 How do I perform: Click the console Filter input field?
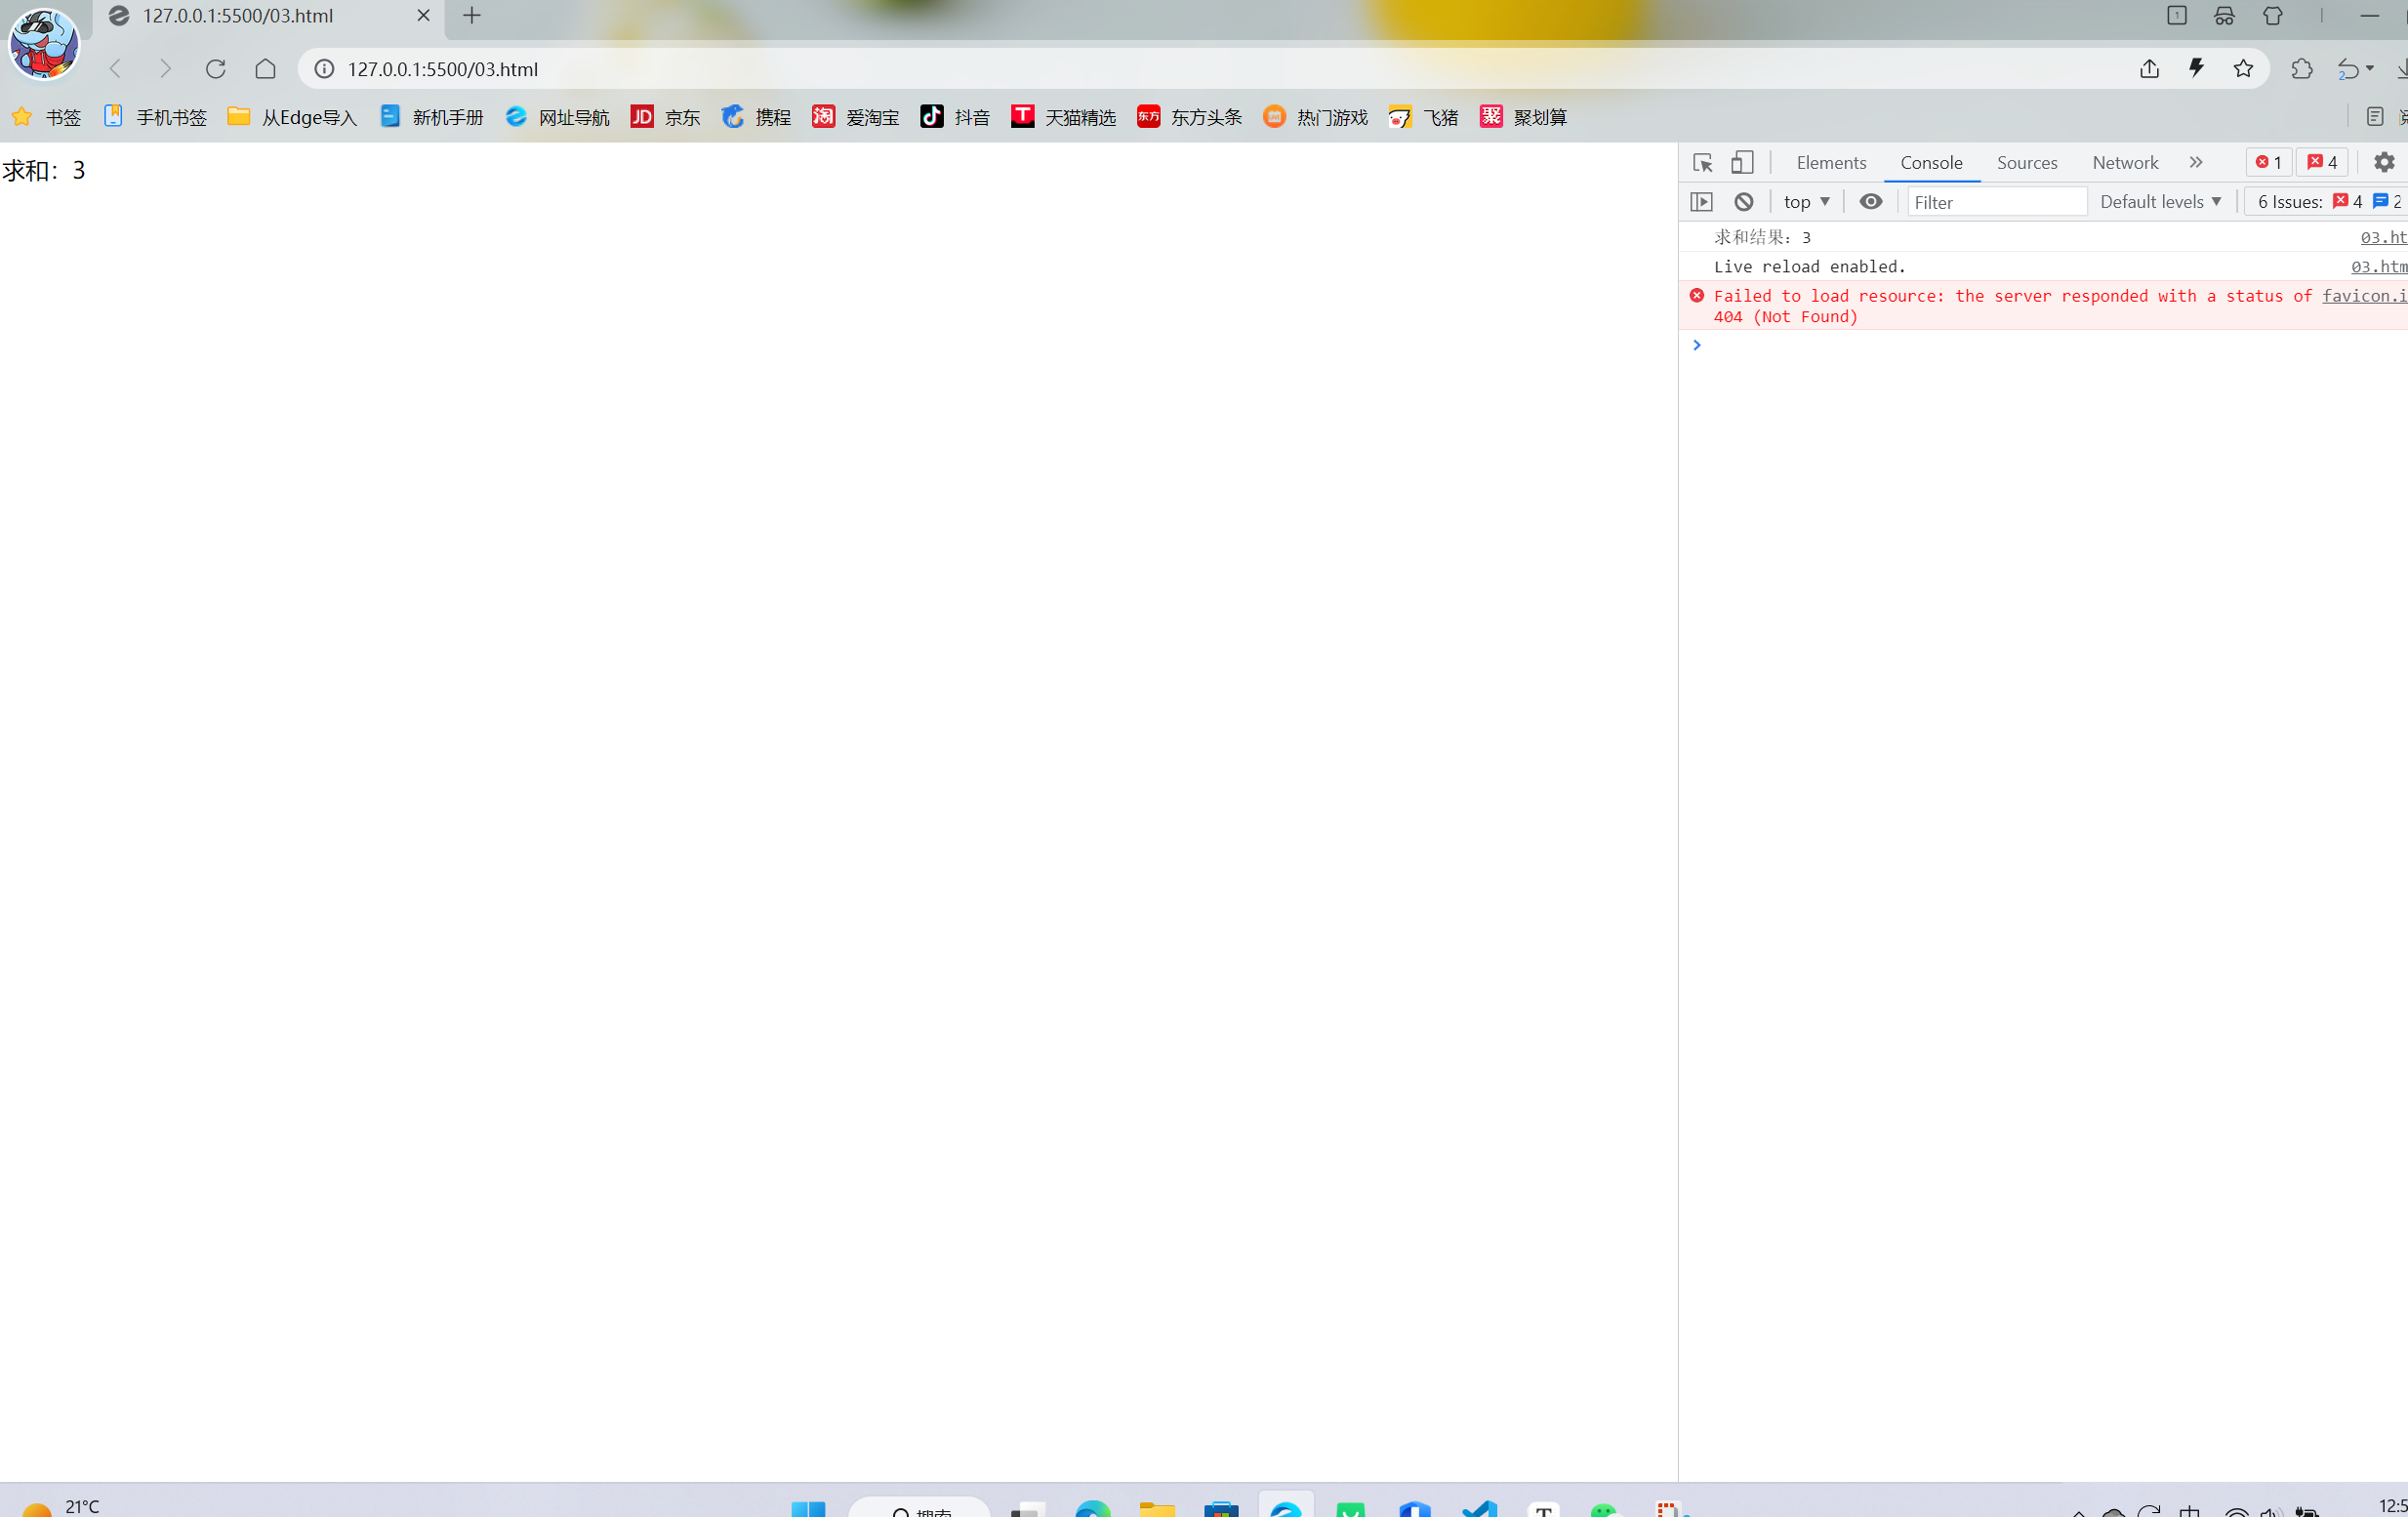1996,202
